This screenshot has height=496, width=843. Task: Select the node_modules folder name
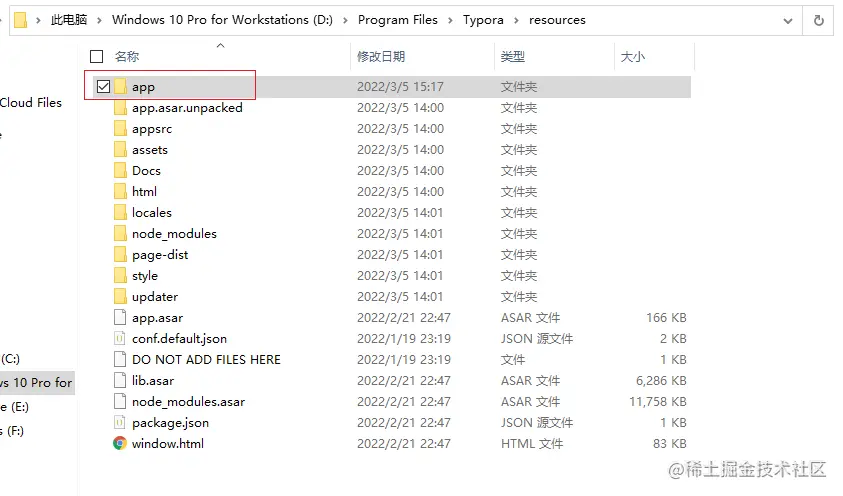[x=174, y=234]
